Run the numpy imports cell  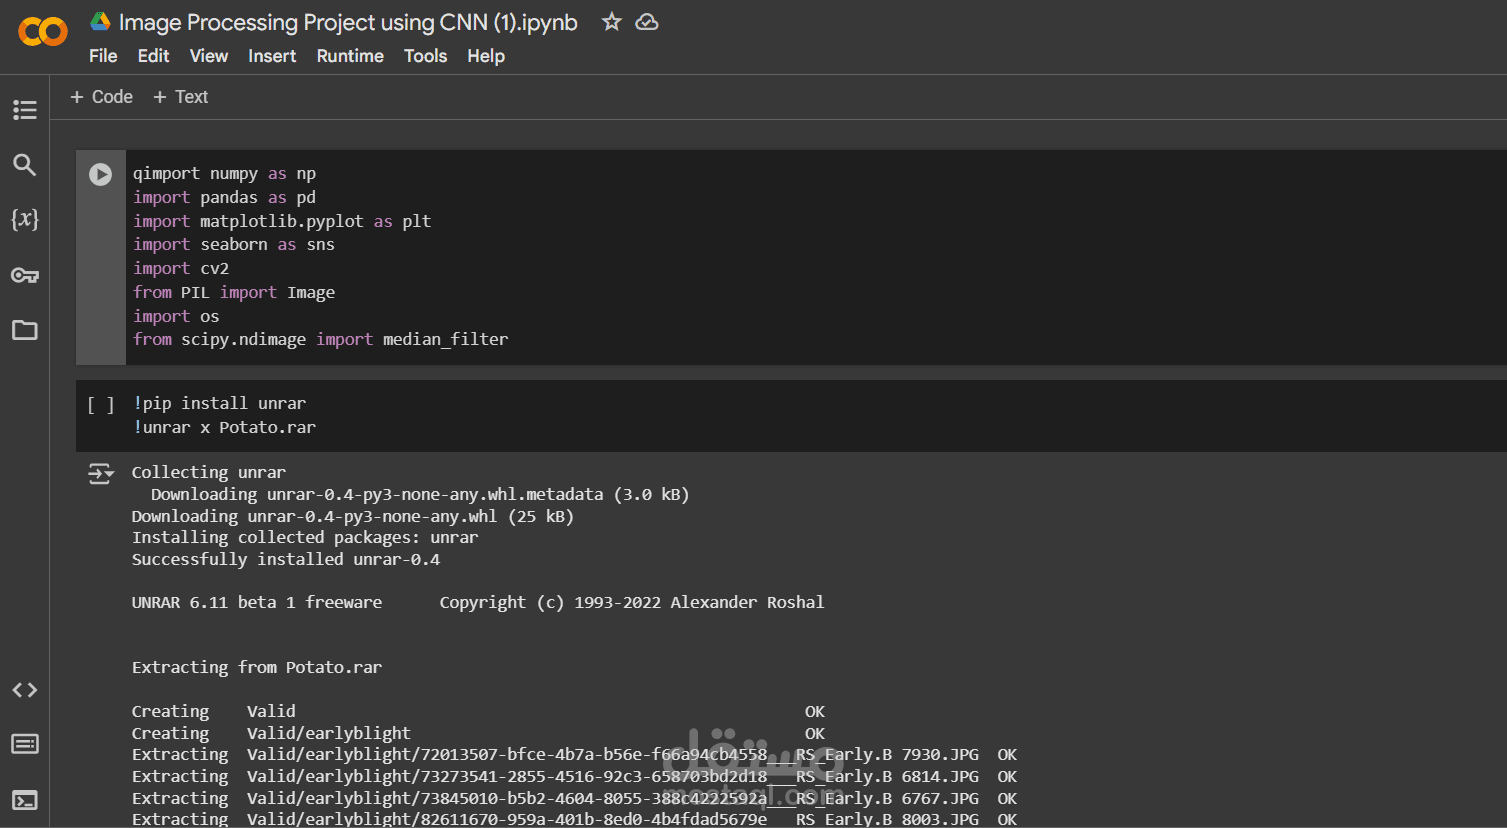[101, 174]
